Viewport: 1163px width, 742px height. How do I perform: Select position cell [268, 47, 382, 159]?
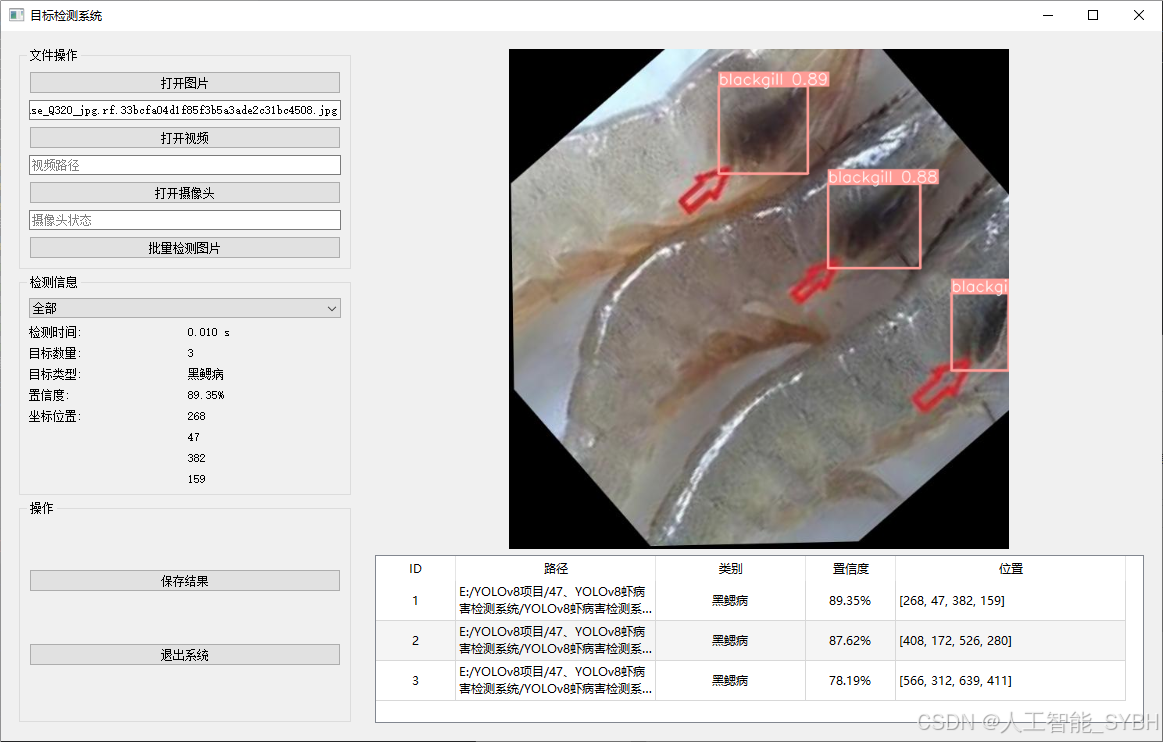point(1010,600)
